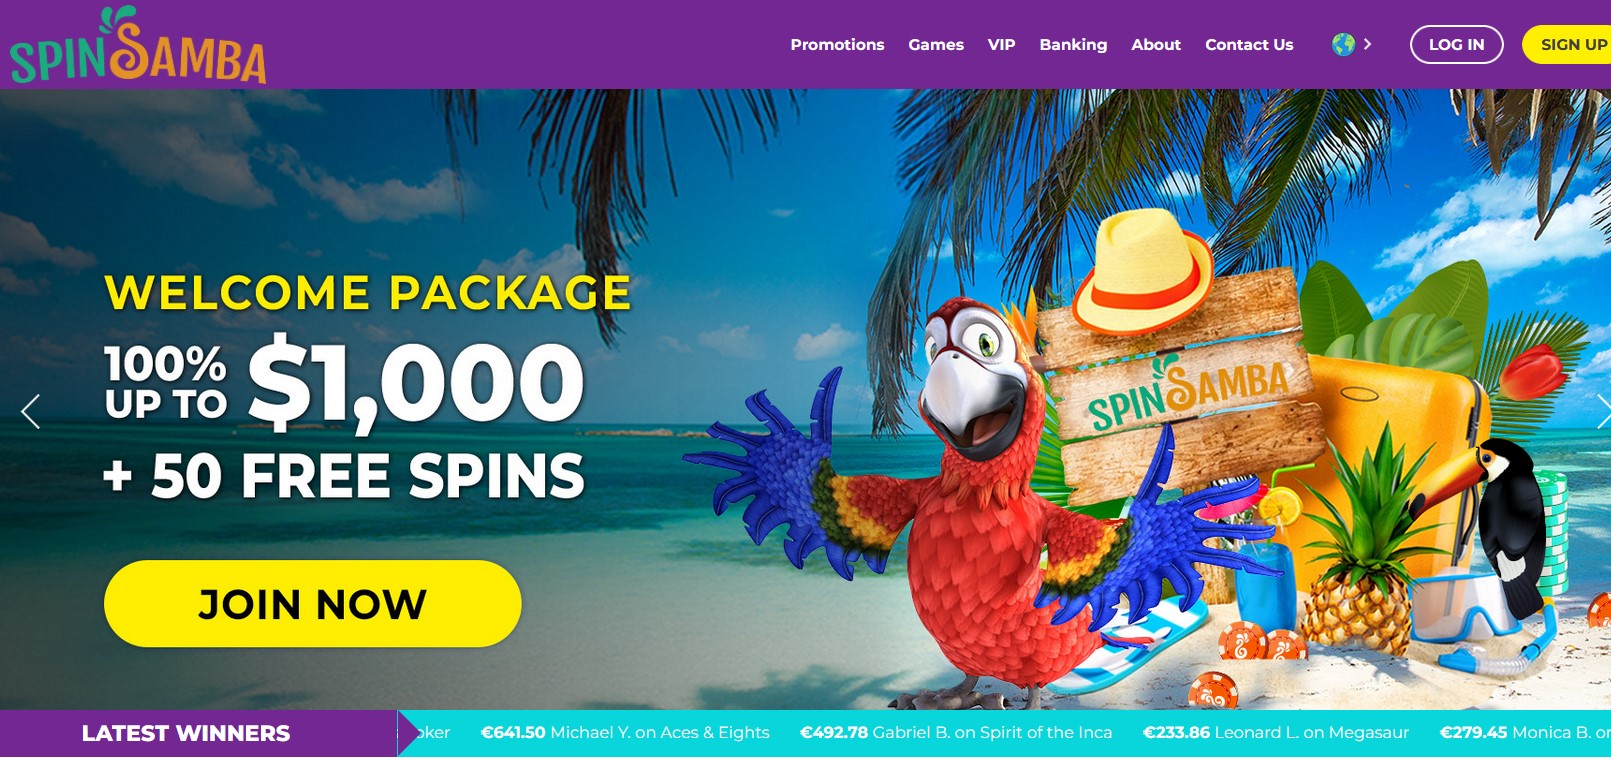1611x783 pixels.
Task: Click the LOG IN button
Action: point(1456,44)
